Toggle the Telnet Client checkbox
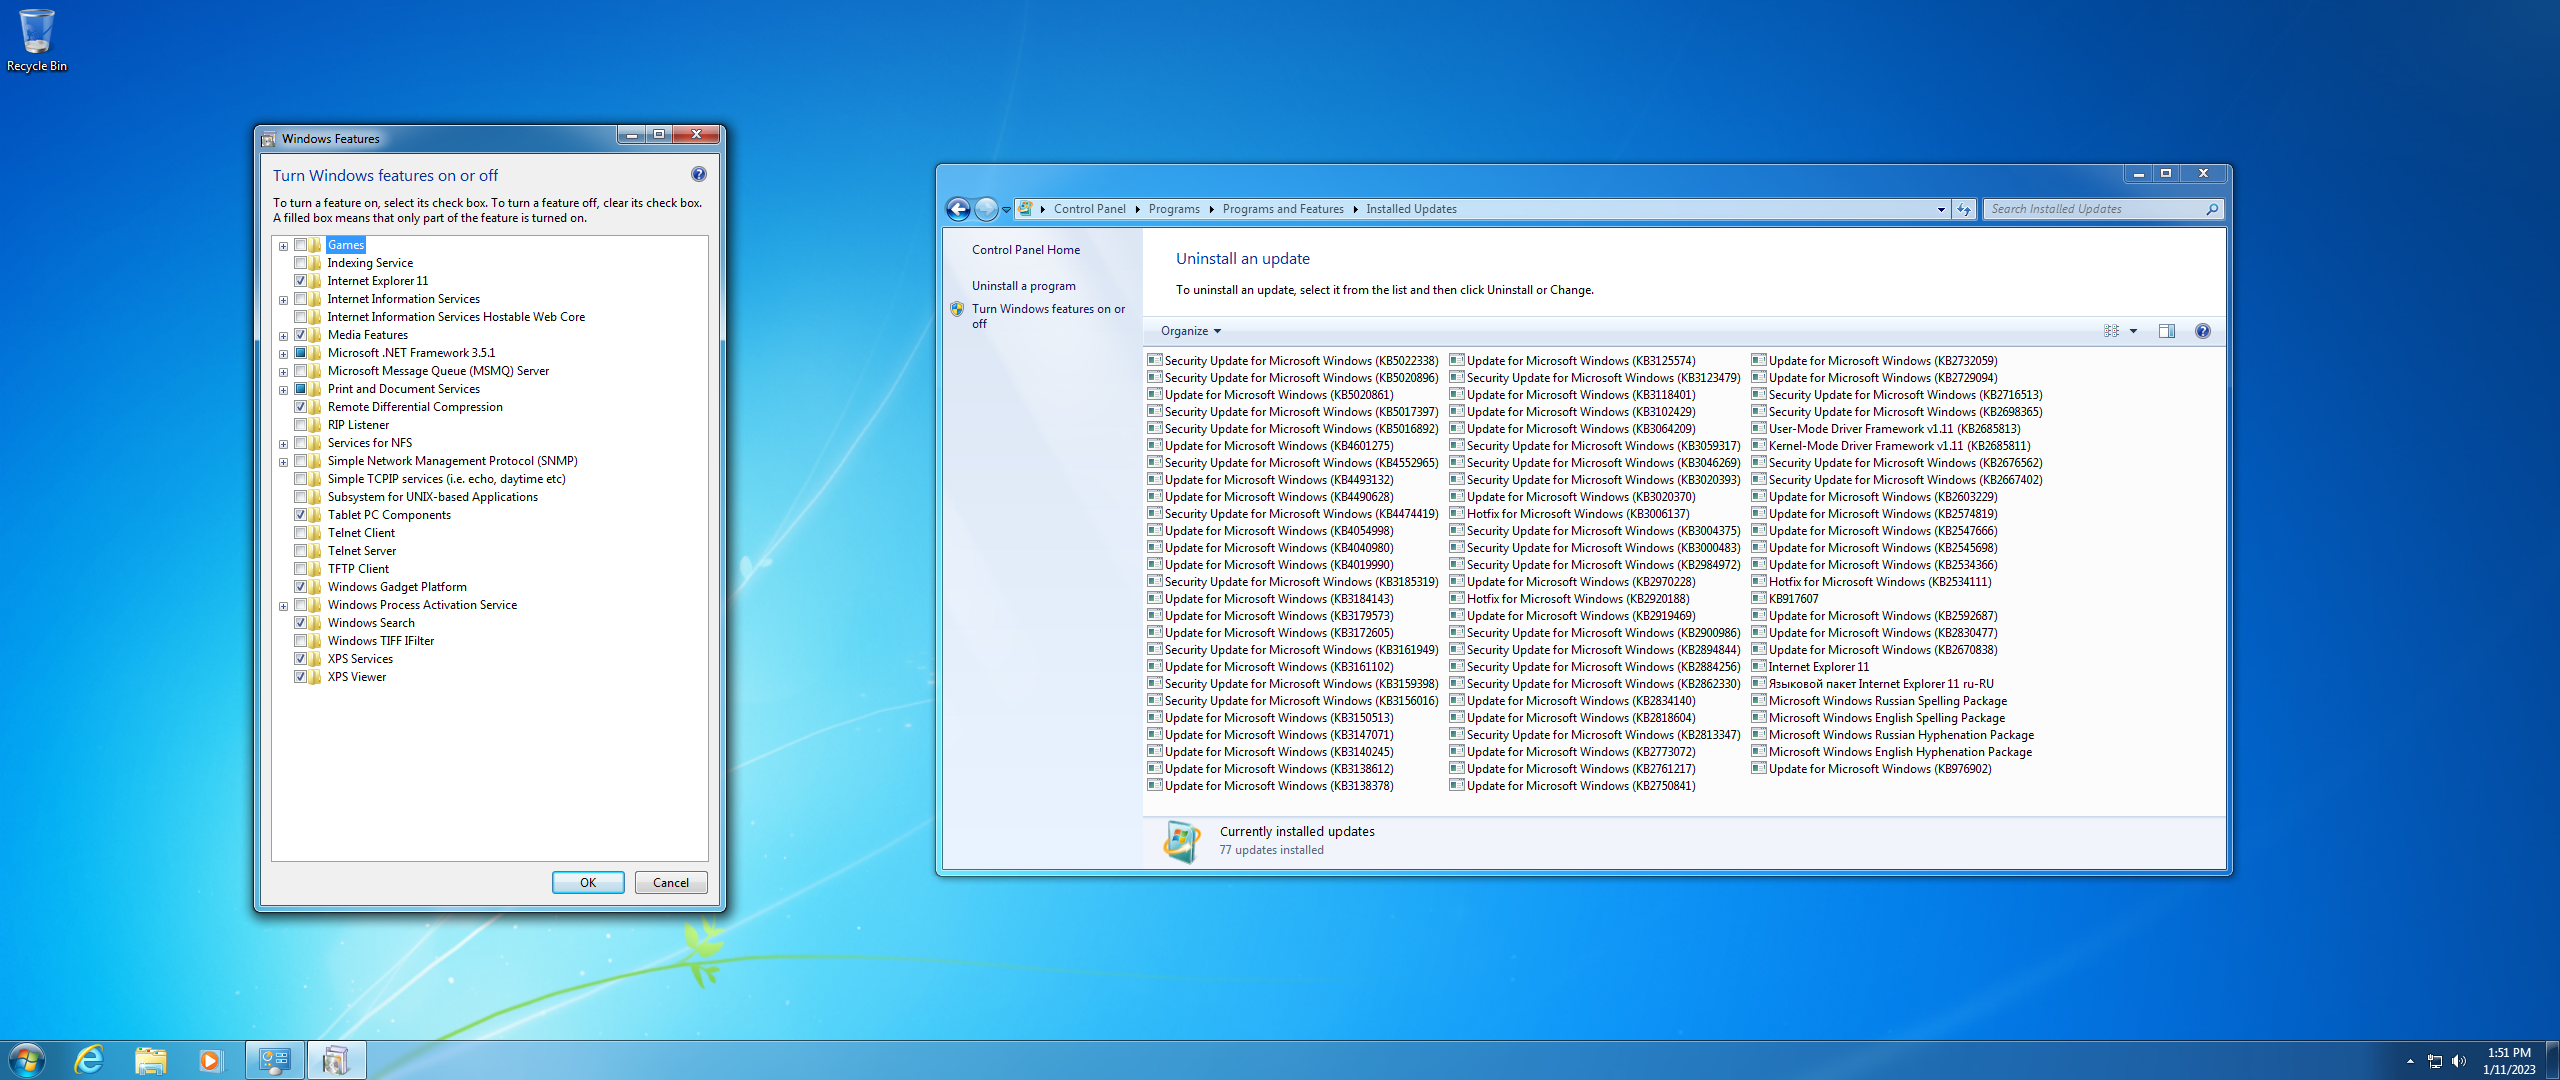Viewport: 2560px width, 1080px height. (x=299, y=532)
